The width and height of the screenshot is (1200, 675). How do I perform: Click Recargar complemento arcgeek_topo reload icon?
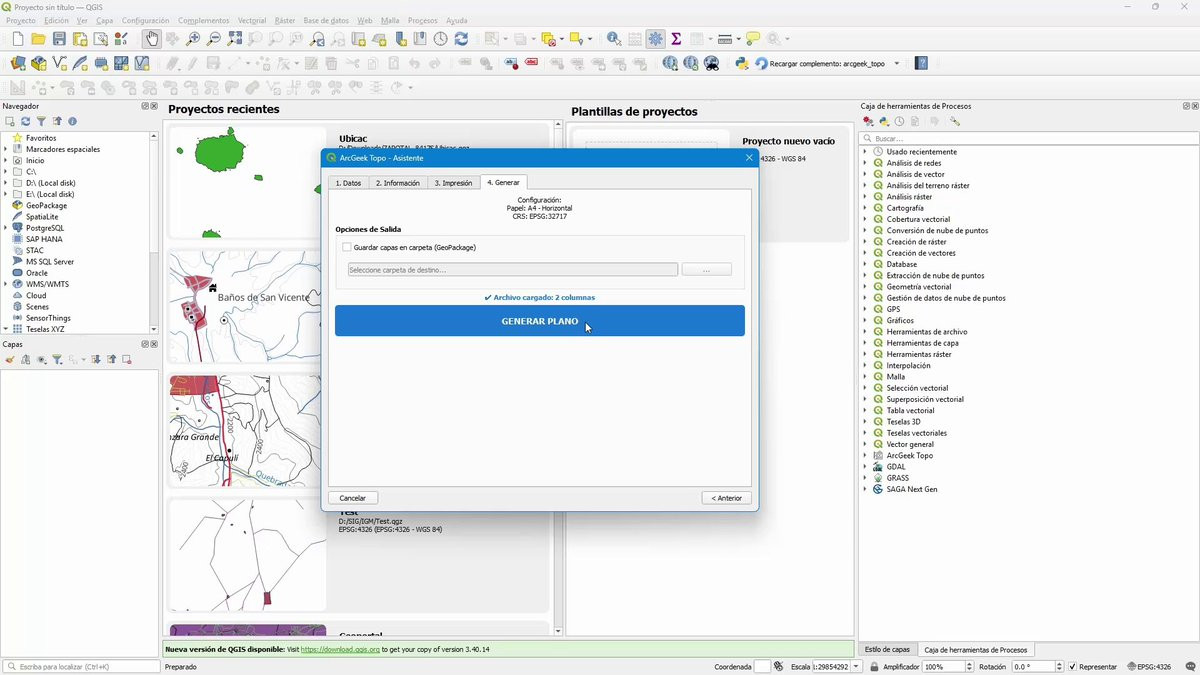click(x=761, y=63)
